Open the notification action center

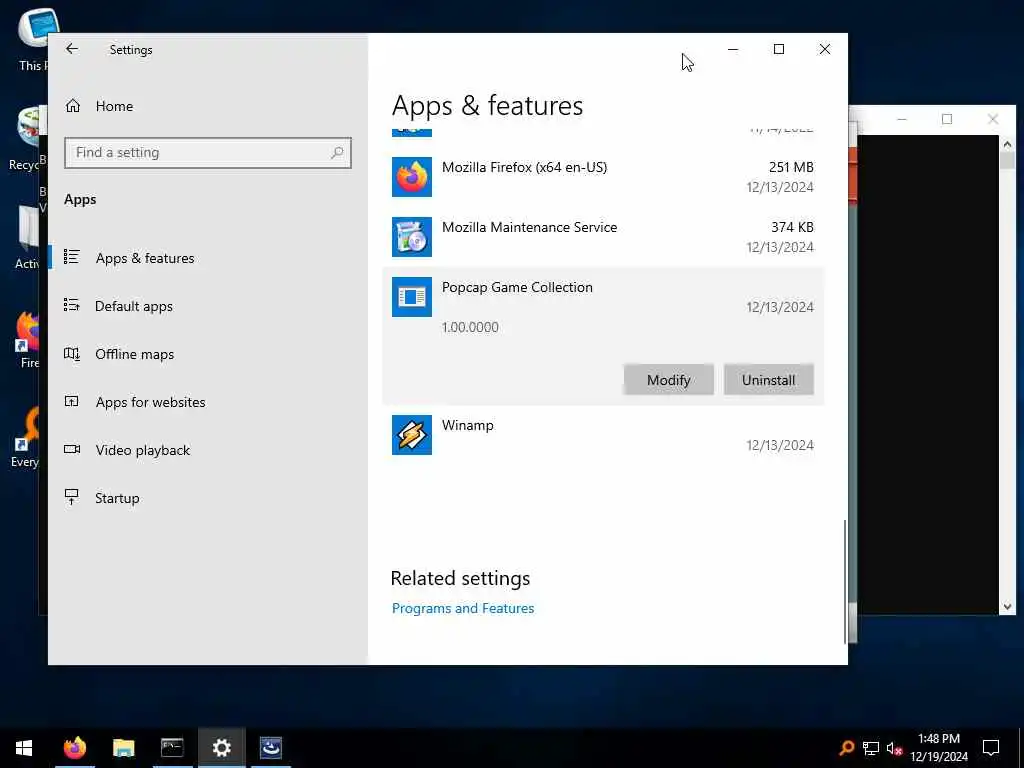[x=991, y=748]
